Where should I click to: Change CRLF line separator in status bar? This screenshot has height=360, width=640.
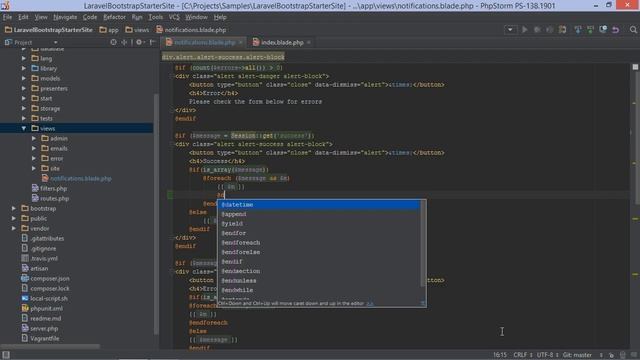tap(522, 355)
